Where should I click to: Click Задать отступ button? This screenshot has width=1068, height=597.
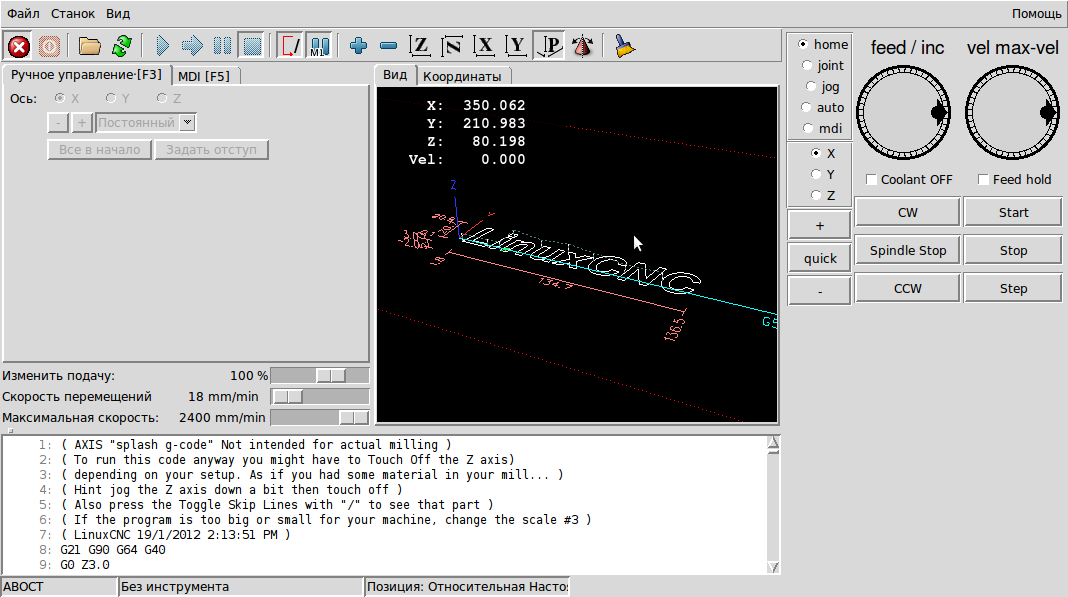pos(211,150)
